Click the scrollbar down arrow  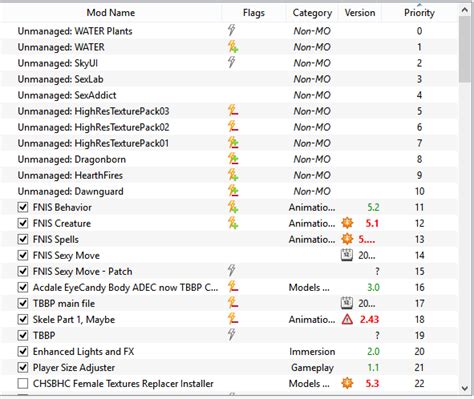click(465, 388)
